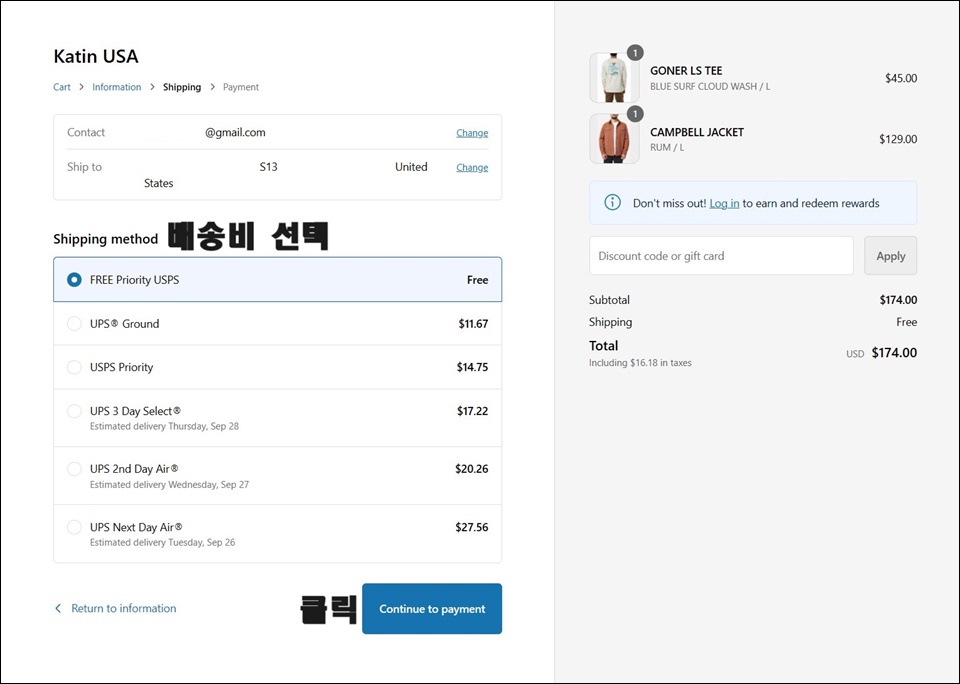Screen dimensions: 960x684
Task: Select the Shipping breadcrumb step
Action: [x=182, y=87]
